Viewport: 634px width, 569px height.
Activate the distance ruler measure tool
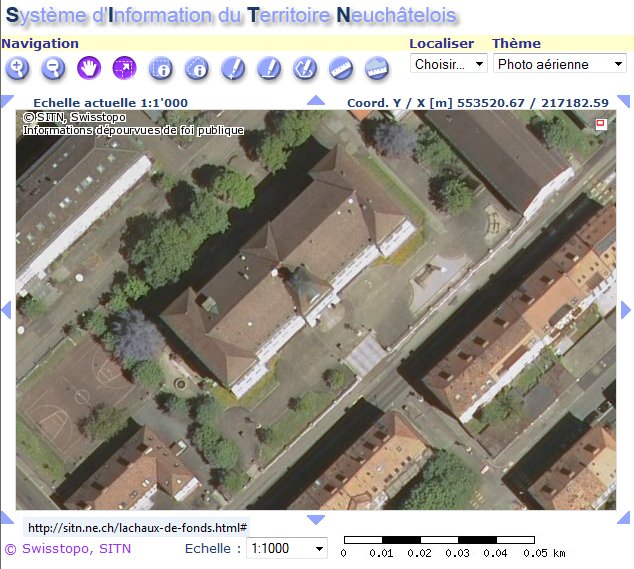pos(341,68)
